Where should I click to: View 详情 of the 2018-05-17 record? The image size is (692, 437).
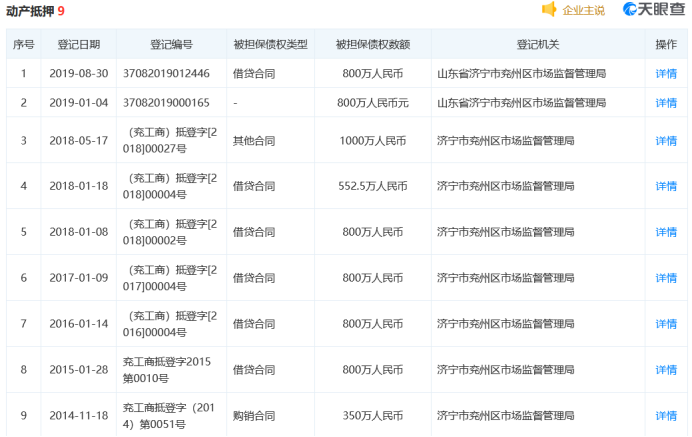click(x=665, y=141)
